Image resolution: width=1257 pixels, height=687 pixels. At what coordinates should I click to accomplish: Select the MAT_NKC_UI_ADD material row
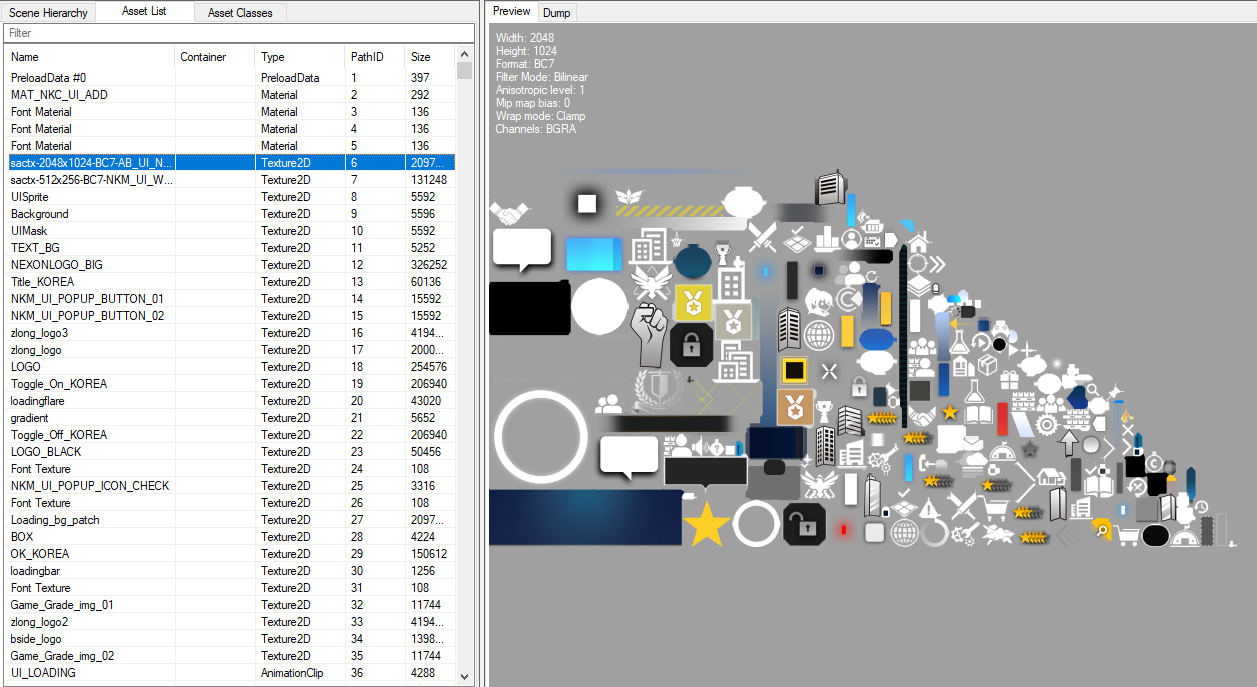click(230, 95)
